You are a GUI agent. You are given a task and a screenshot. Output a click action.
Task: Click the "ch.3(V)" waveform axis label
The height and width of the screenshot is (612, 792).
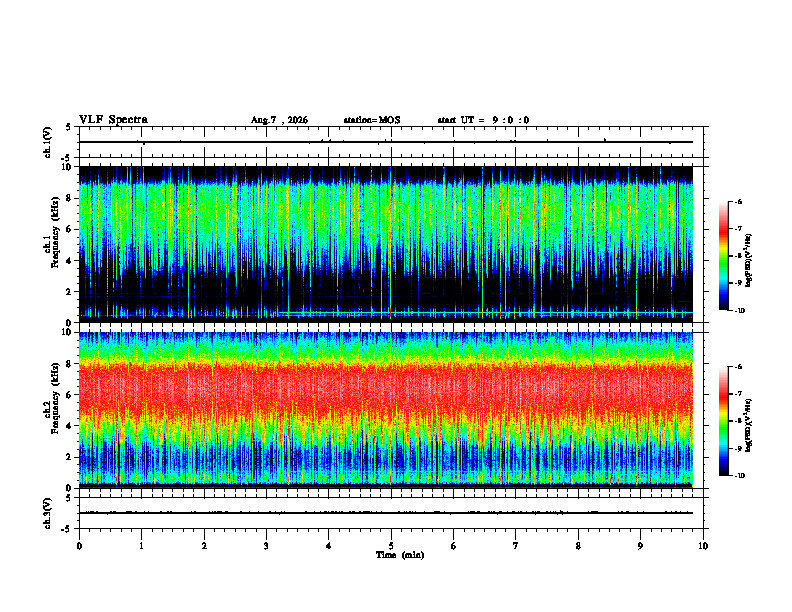pyautogui.click(x=48, y=514)
